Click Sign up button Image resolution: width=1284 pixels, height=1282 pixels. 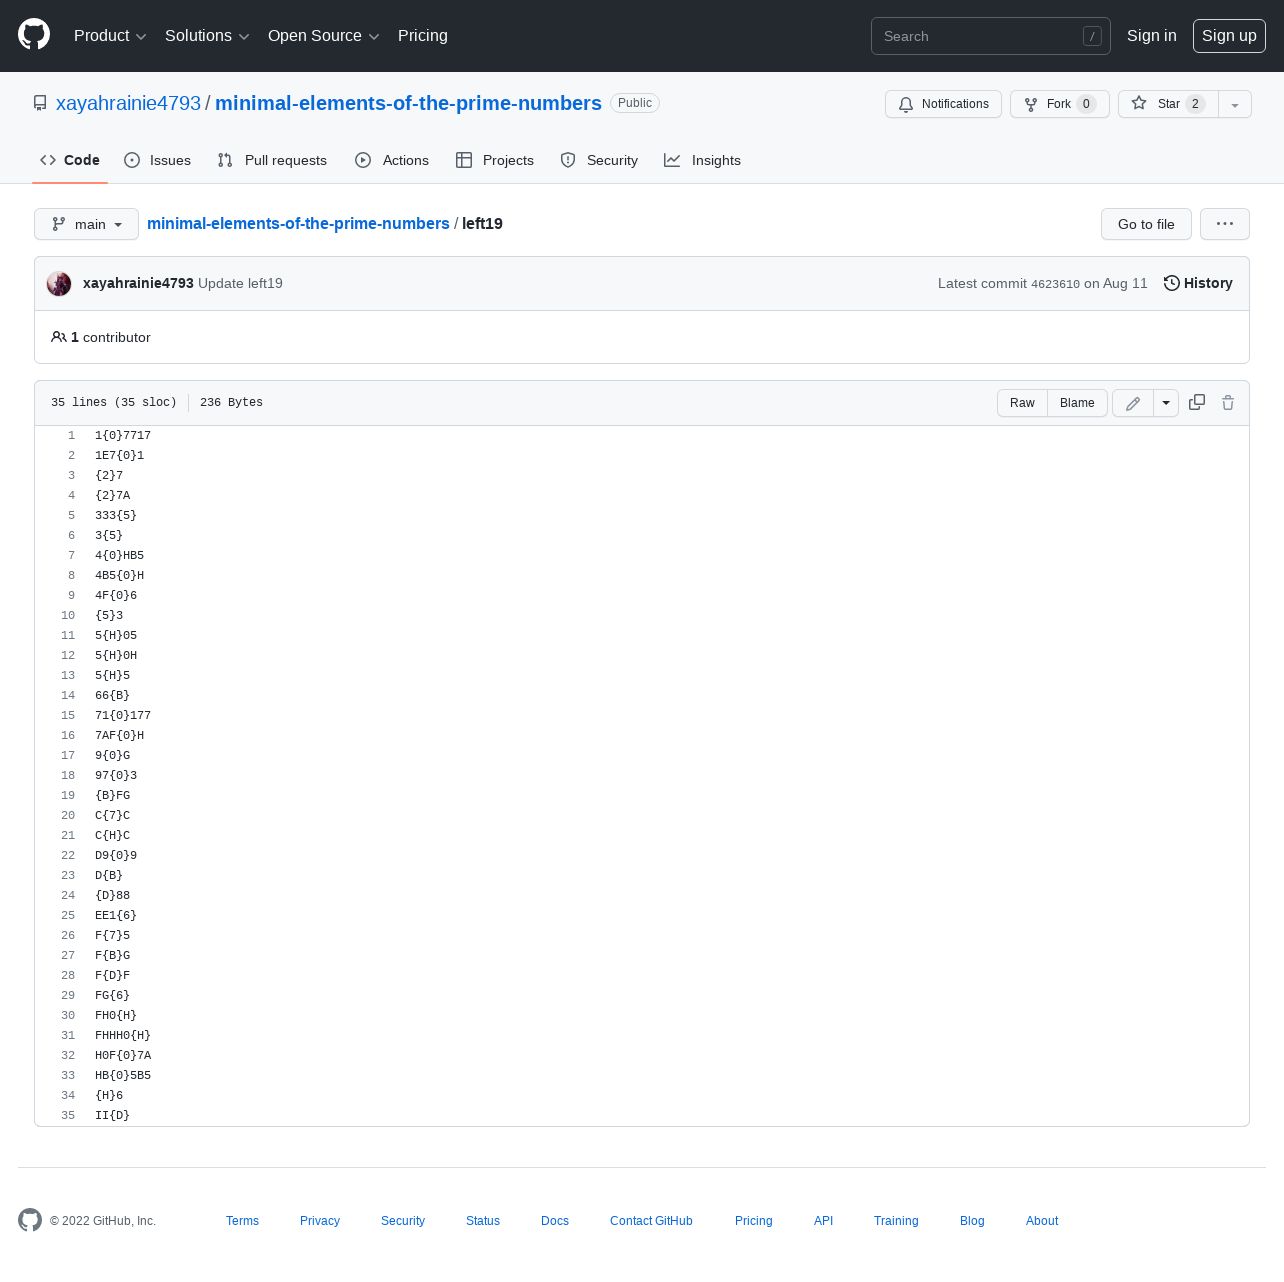[x=1229, y=36]
